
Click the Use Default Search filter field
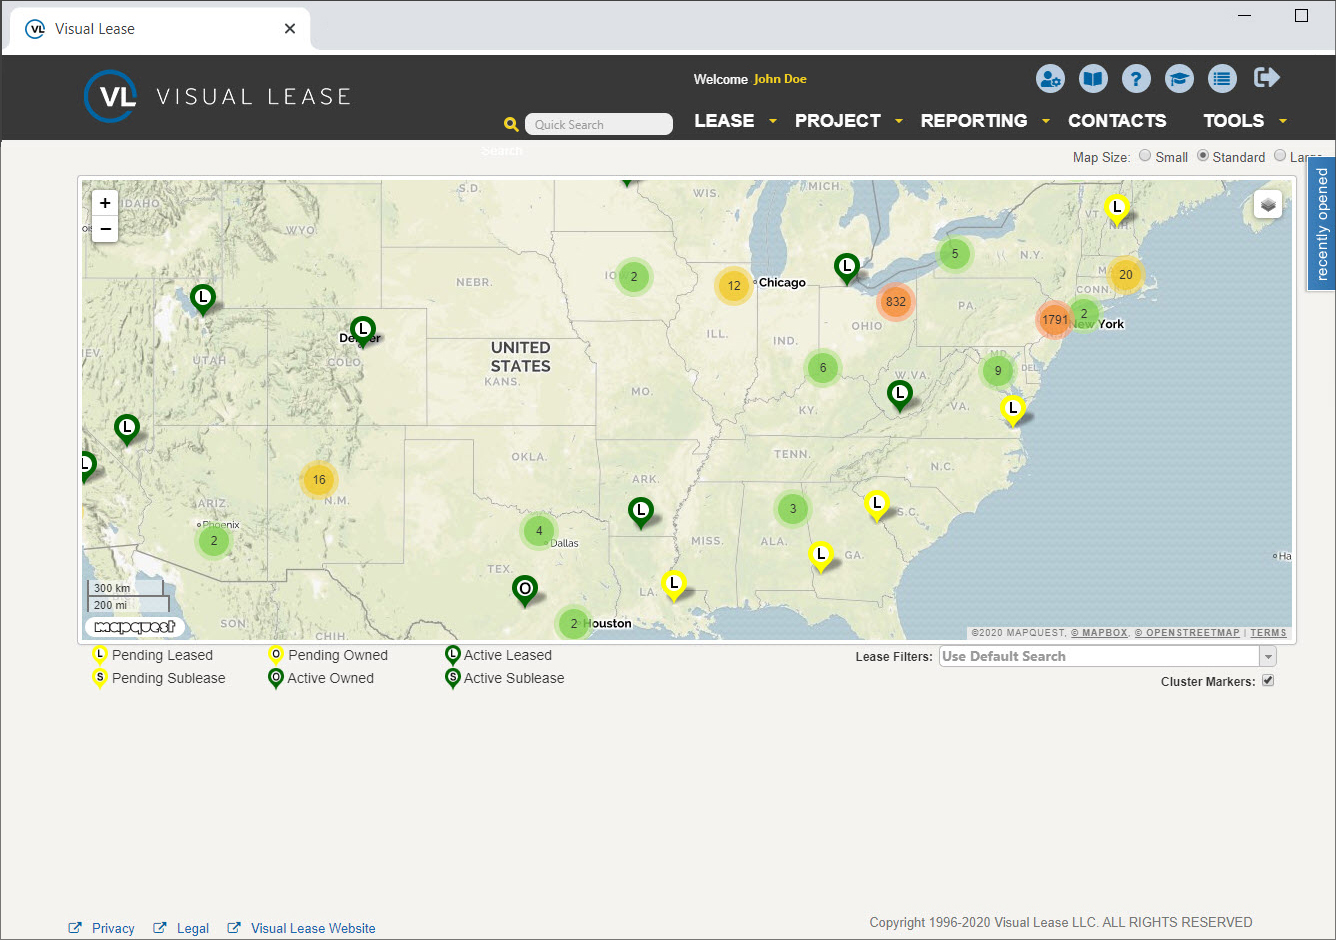pyautogui.click(x=1100, y=656)
